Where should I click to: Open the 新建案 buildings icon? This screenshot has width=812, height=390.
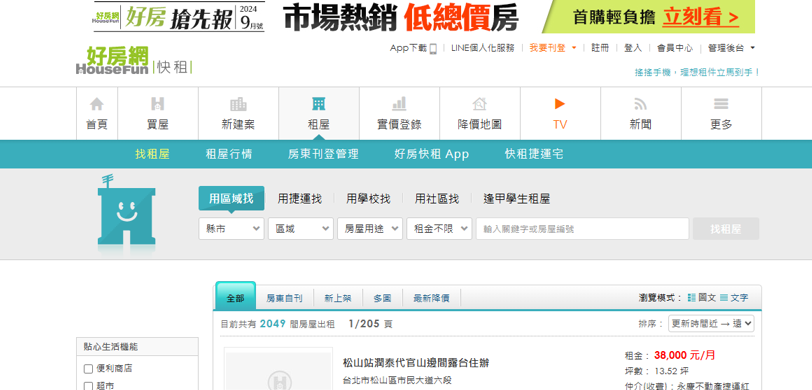pos(238,104)
